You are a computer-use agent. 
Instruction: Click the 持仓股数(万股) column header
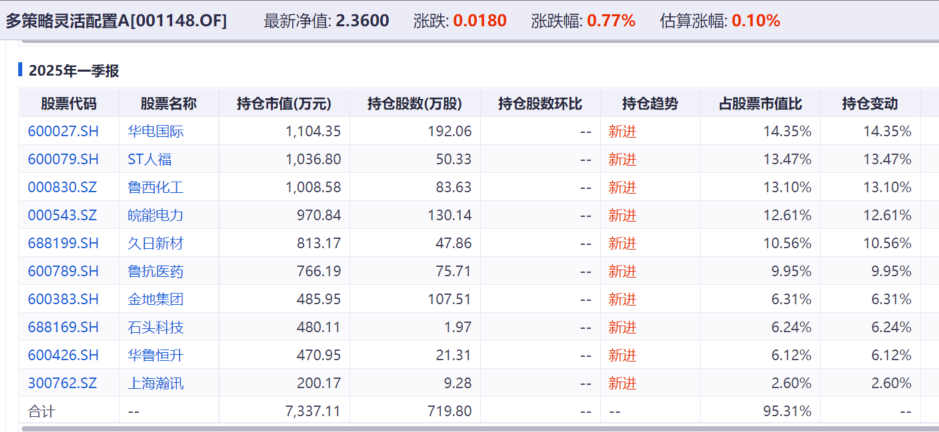pyautogui.click(x=414, y=103)
